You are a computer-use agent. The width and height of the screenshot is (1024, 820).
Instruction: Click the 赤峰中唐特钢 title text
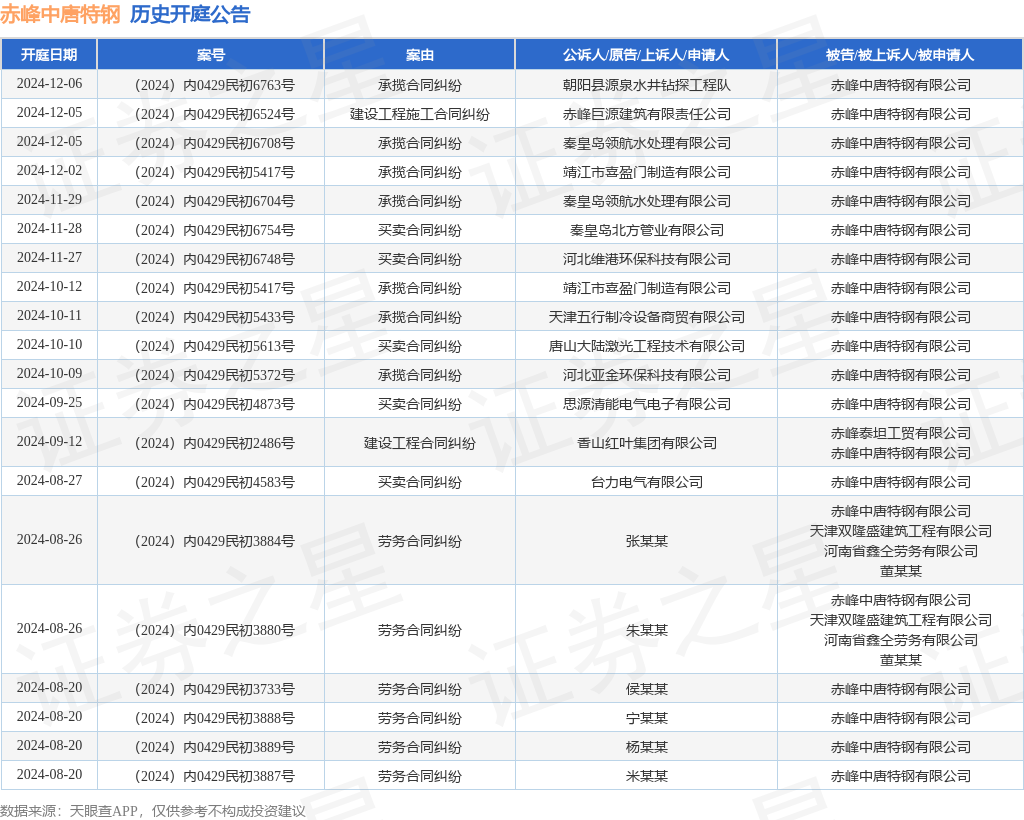[60, 14]
